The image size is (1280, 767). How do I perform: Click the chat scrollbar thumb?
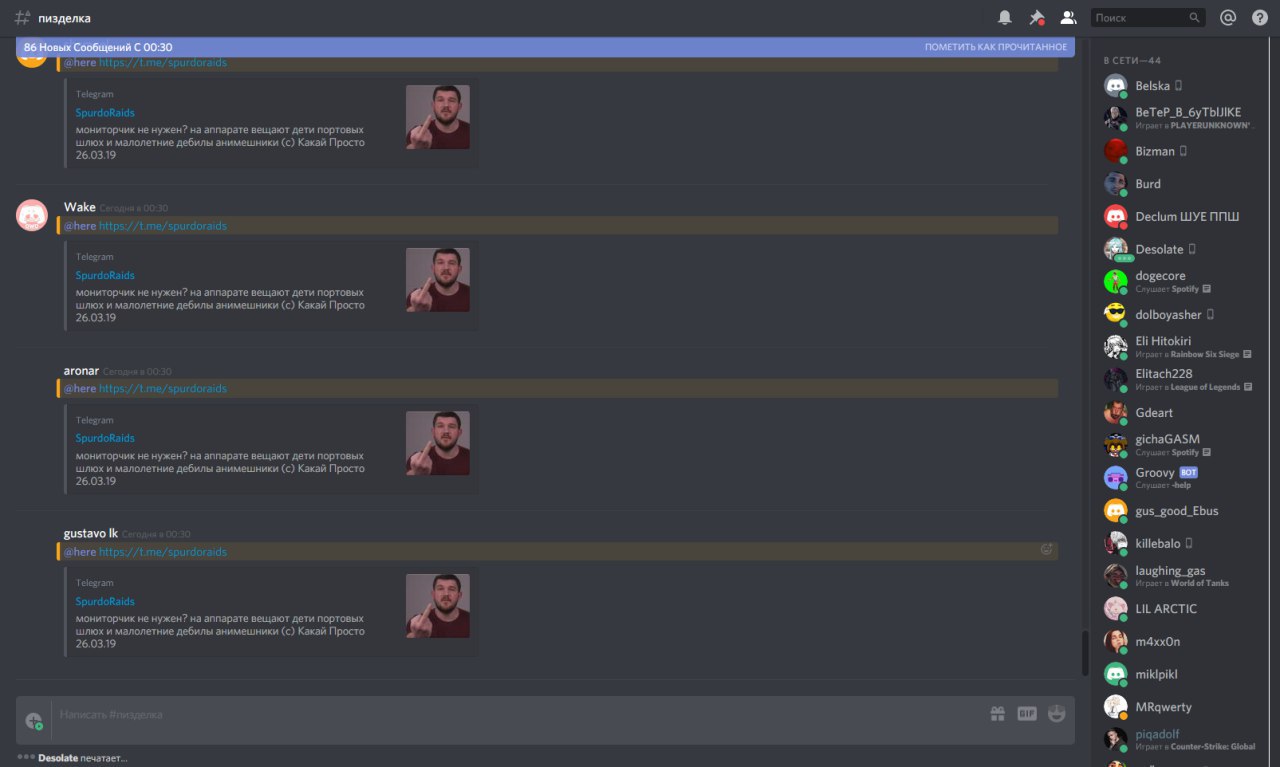(x=1083, y=653)
